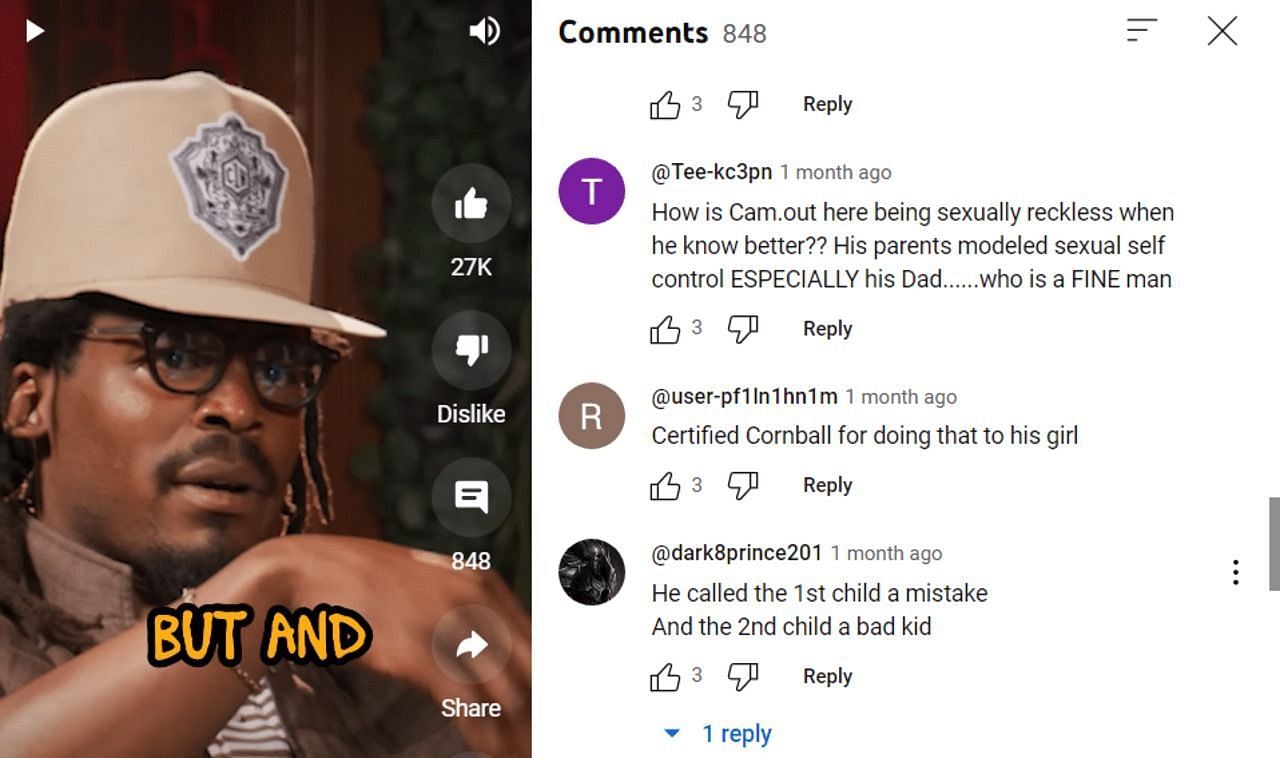Click the purple T avatar of @Tee-kc3pn
Screen dimensions: 1280x758
pos(592,191)
